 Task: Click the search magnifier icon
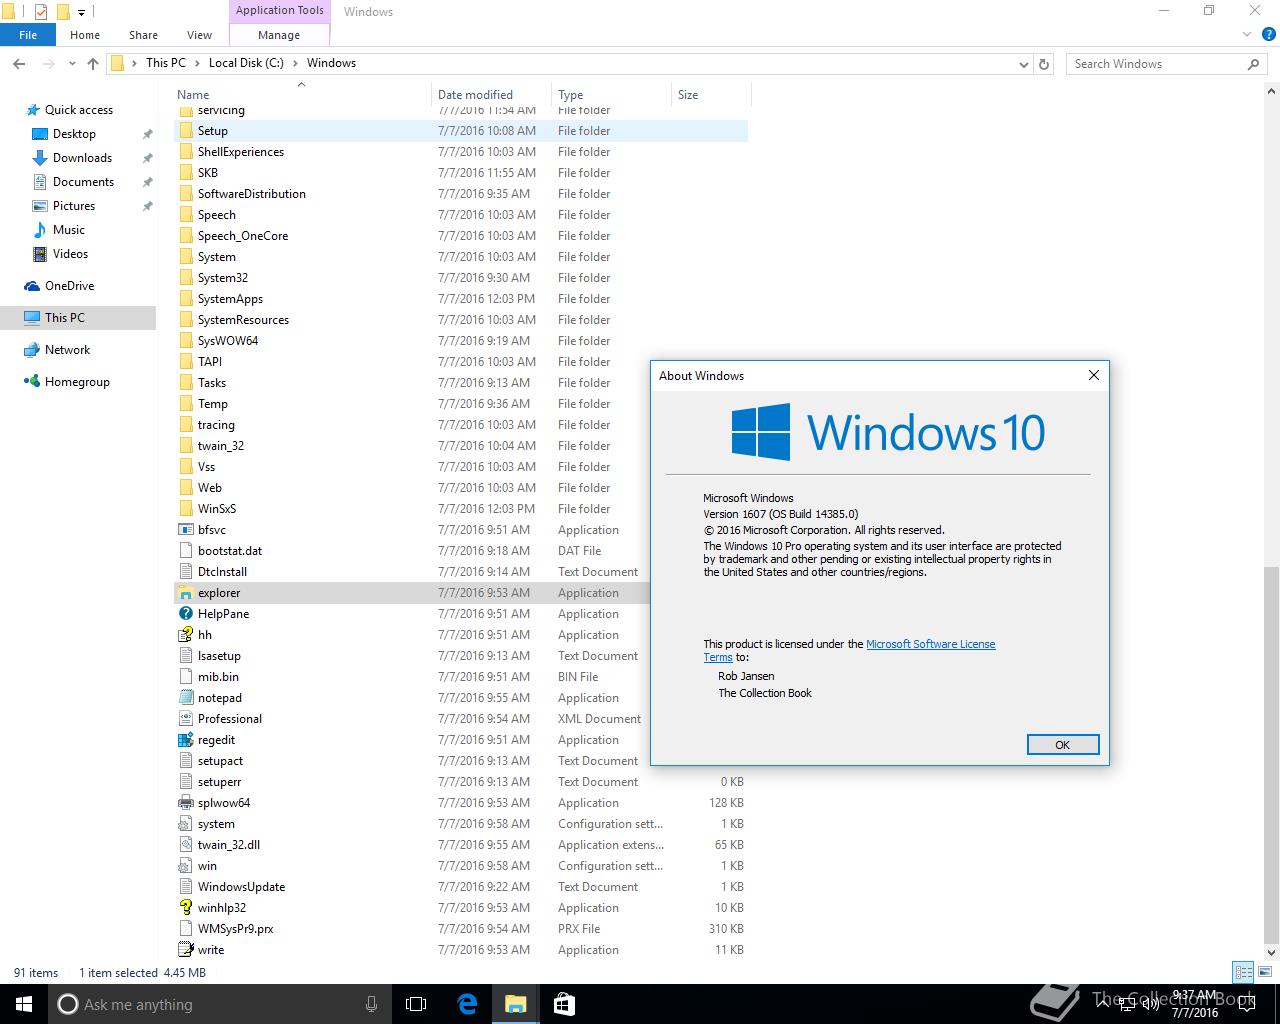(1253, 64)
